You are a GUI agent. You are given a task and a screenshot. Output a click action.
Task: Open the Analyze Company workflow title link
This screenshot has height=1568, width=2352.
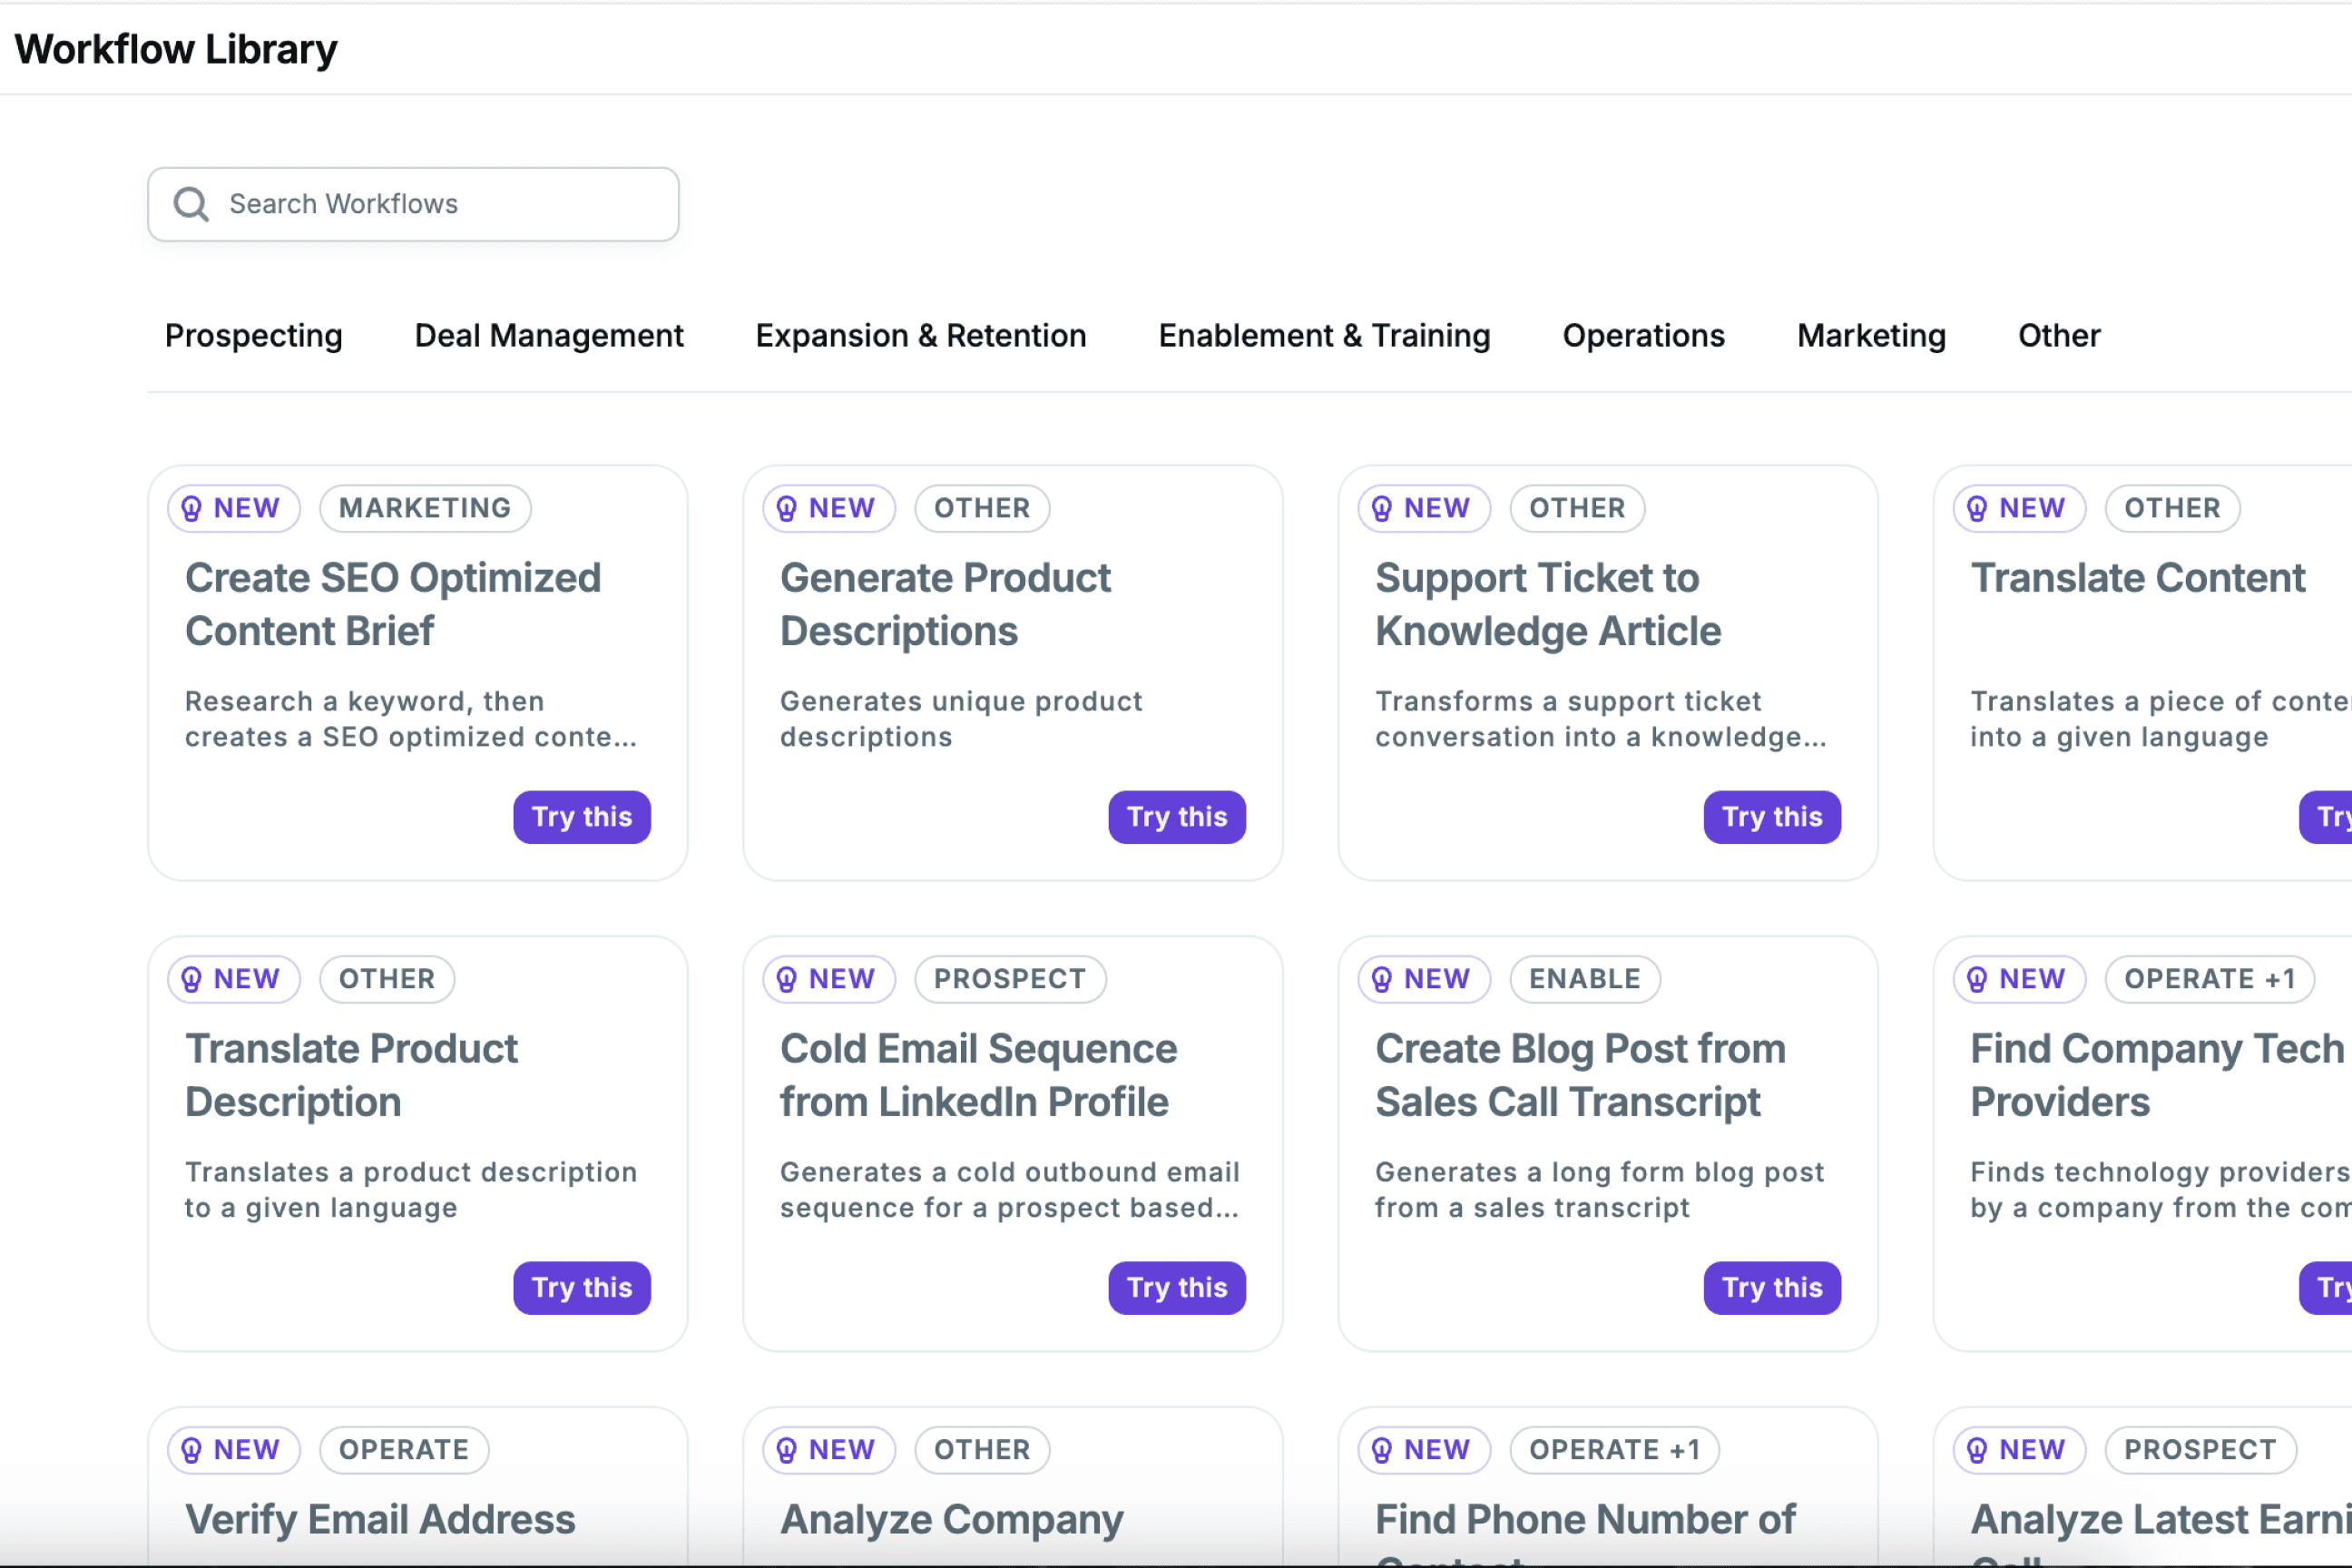(x=950, y=1519)
